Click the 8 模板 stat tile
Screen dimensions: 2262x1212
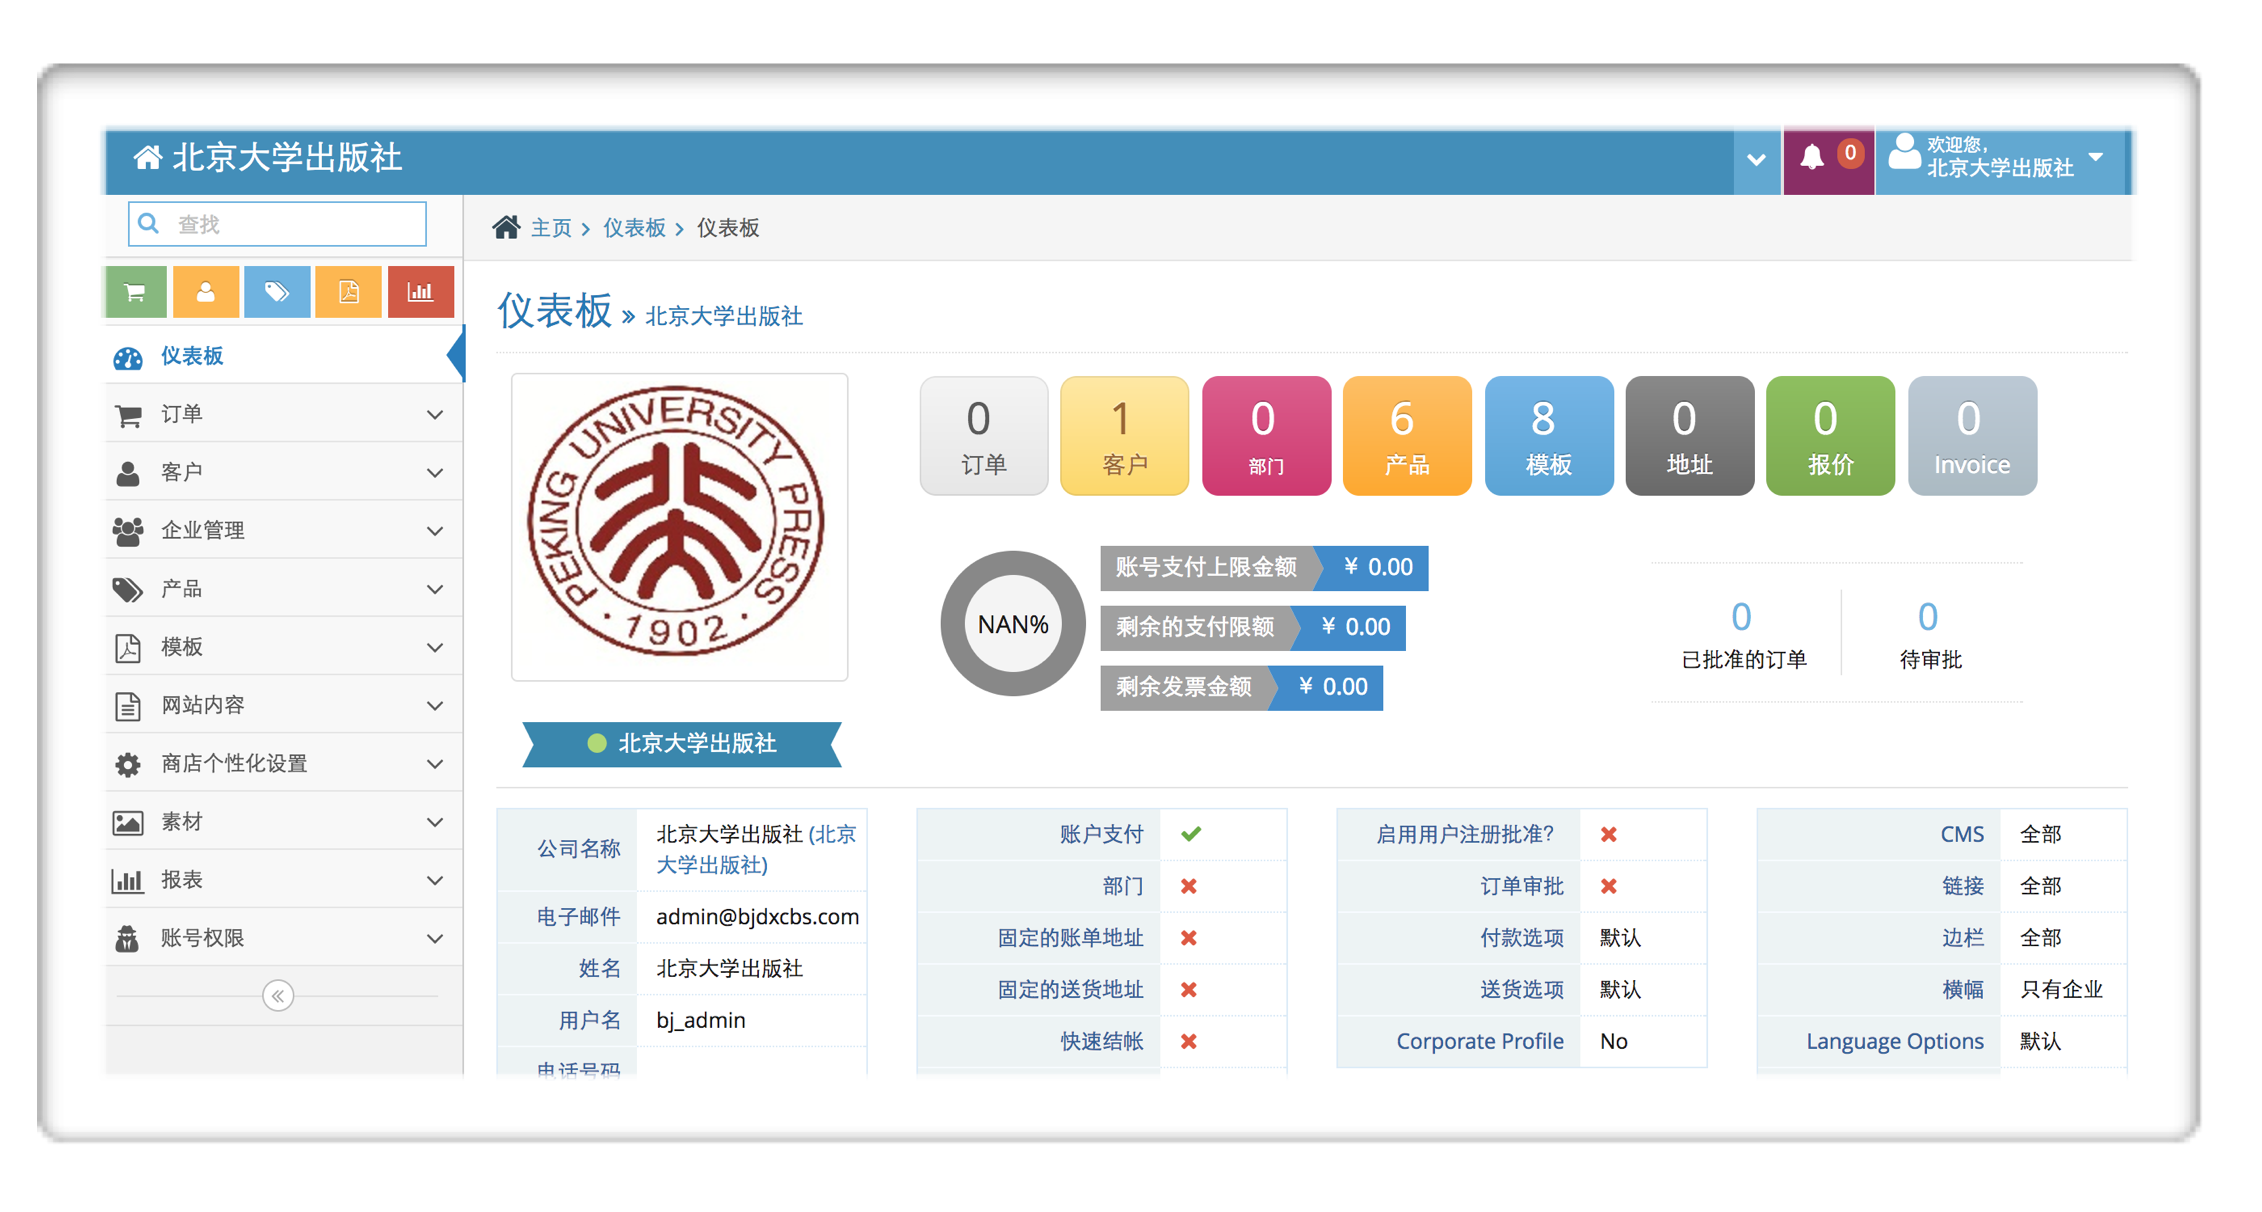[1549, 436]
